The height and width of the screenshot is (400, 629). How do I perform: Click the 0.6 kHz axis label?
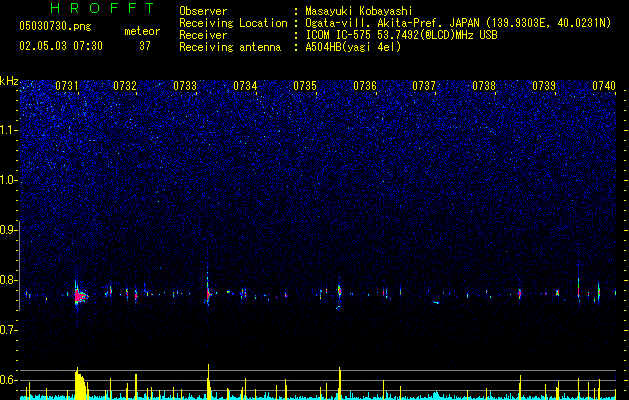(9, 380)
